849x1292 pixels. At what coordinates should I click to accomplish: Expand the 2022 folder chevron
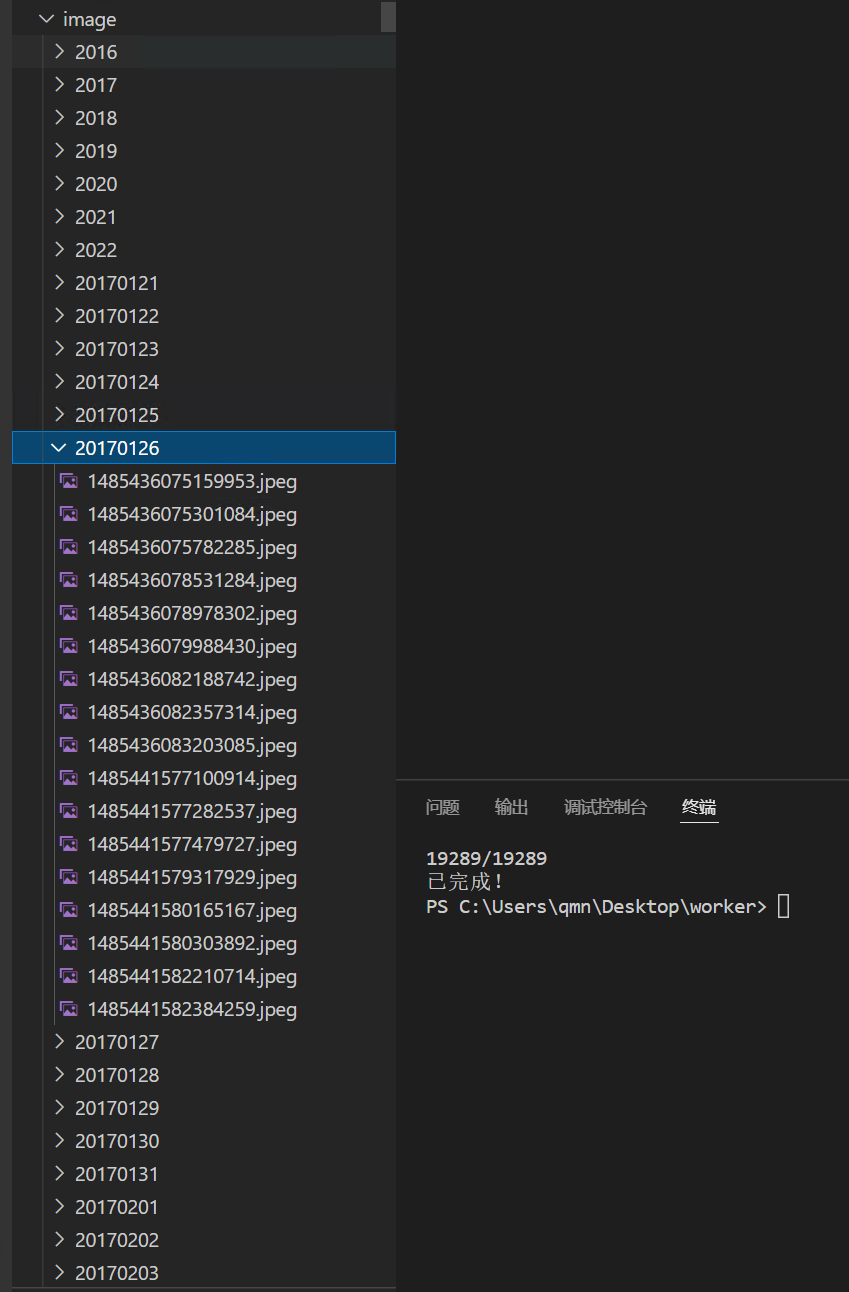click(x=59, y=250)
